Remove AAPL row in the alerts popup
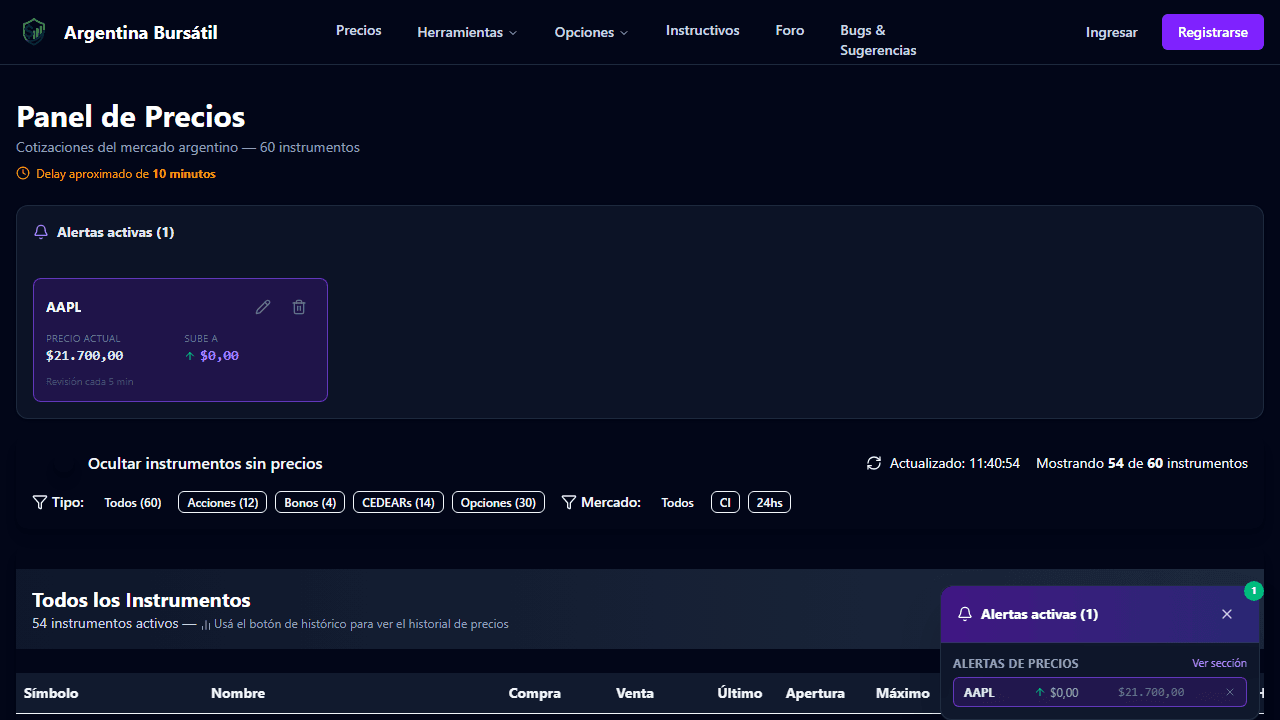Viewport: 1280px width, 720px height. coord(1230,692)
